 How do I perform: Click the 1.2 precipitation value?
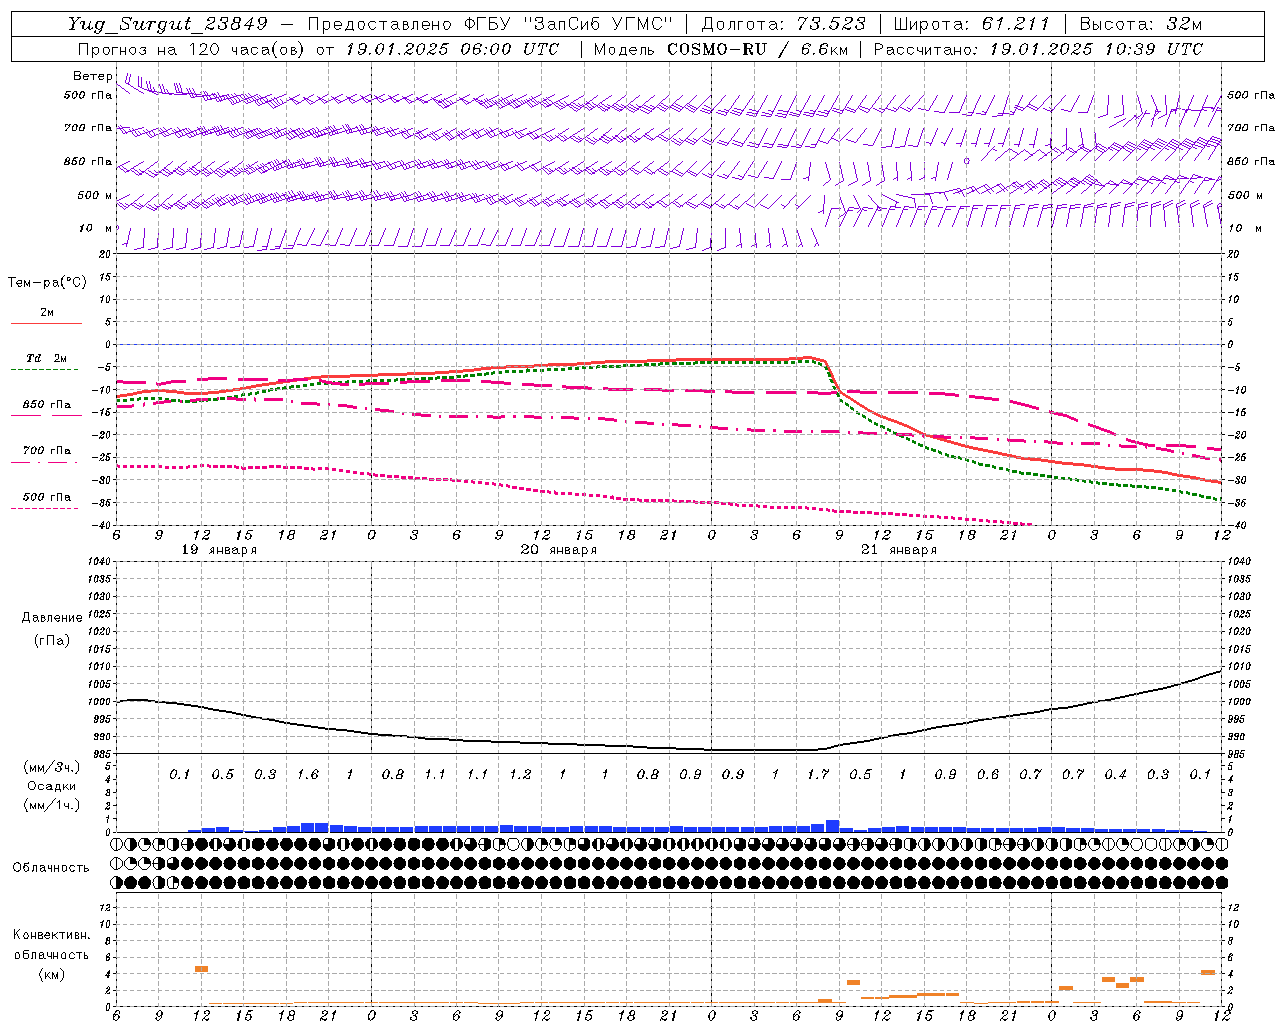pyautogui.click(x=520, y=774)
